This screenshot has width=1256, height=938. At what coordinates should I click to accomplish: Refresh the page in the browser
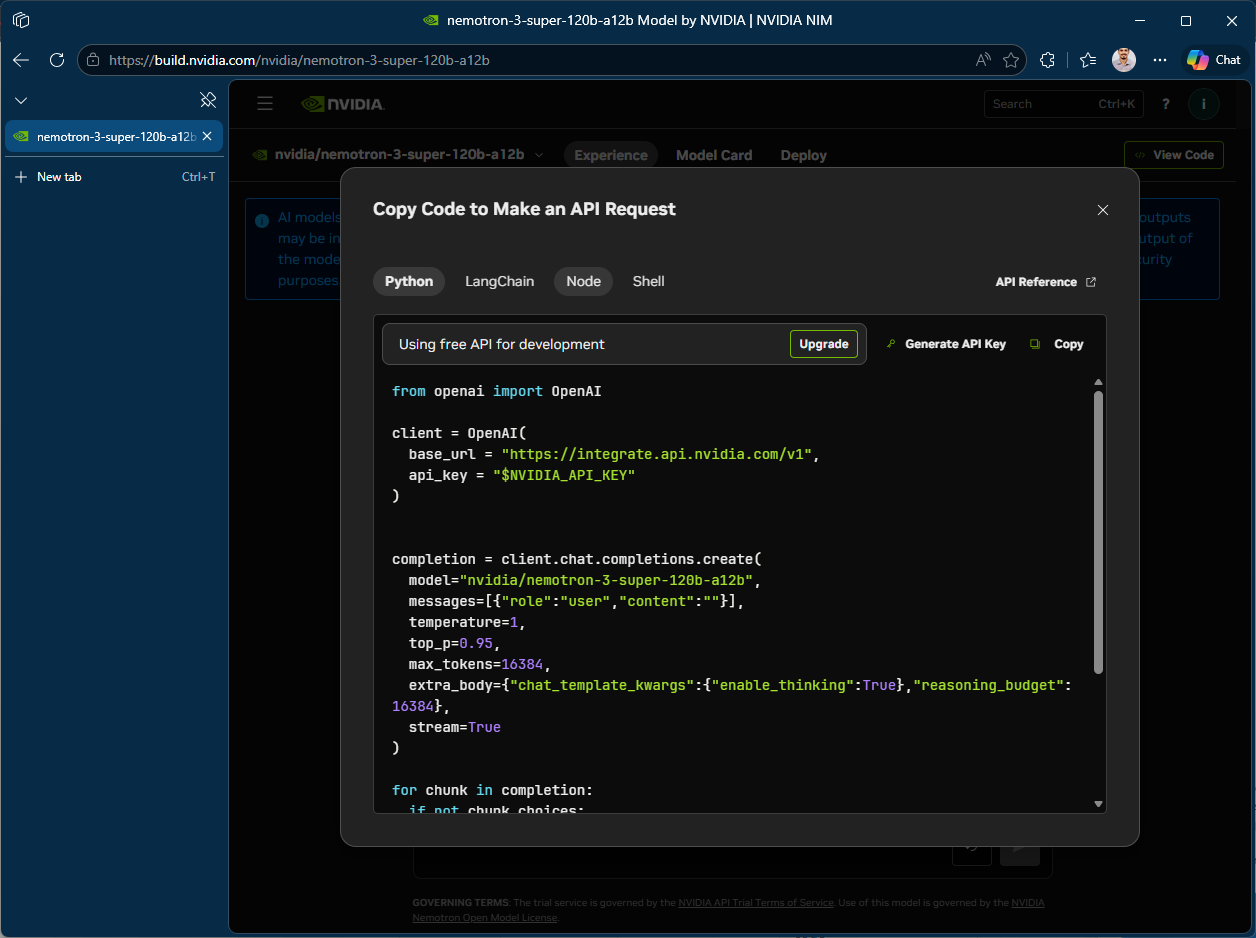57,60
